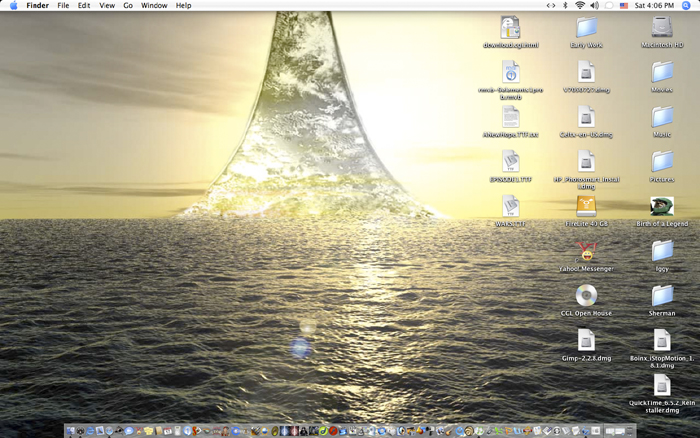This screenshot has width=700, height=438.
Task: Open the volume control in menu bar
Action: click(594, 5)
